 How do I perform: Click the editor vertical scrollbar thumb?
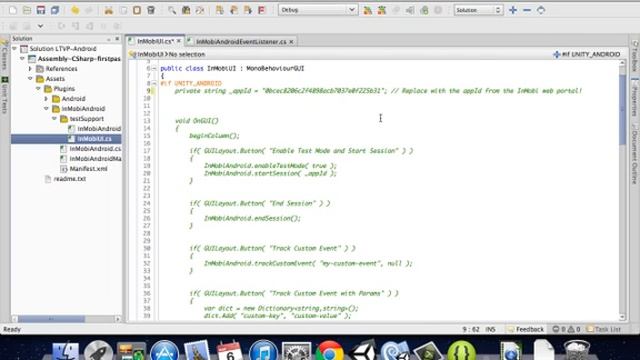tap(622, 109)
